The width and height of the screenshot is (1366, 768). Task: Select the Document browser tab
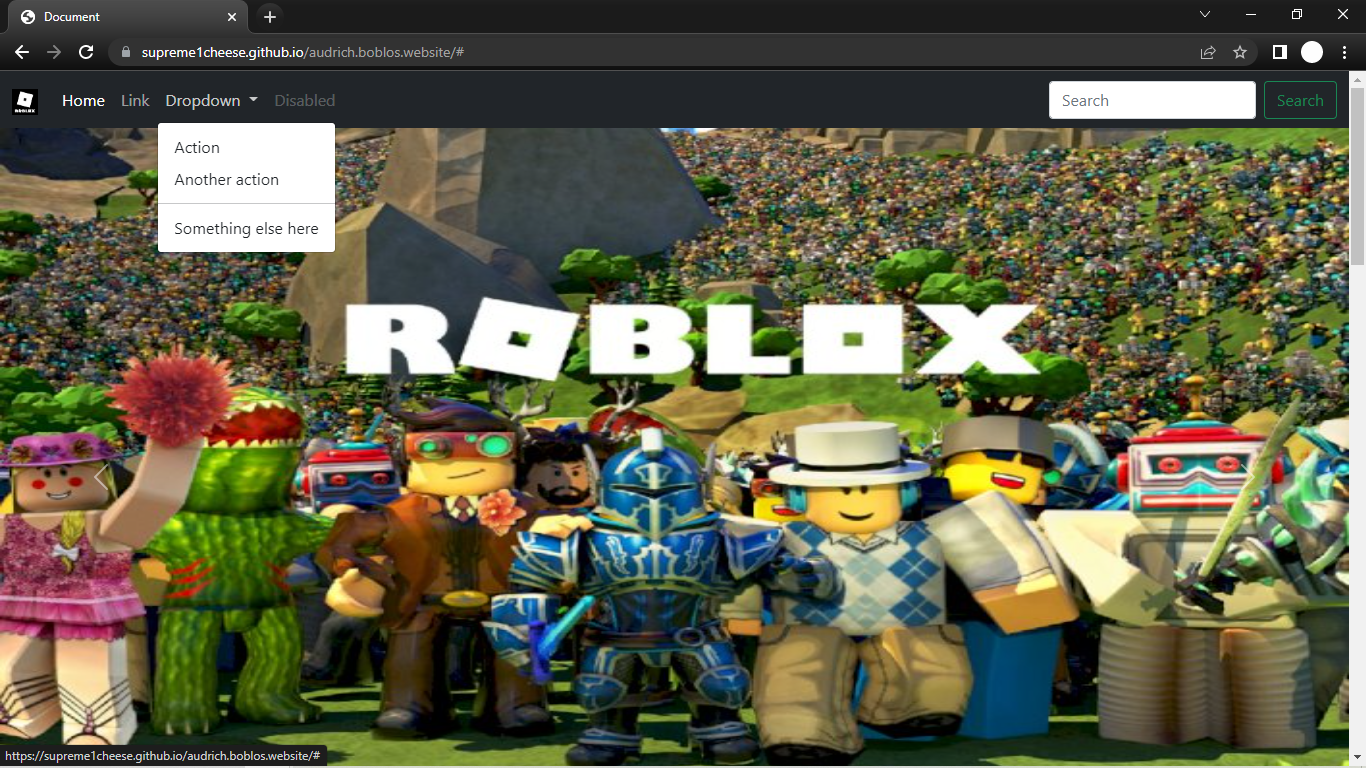[x=128, y=17]
